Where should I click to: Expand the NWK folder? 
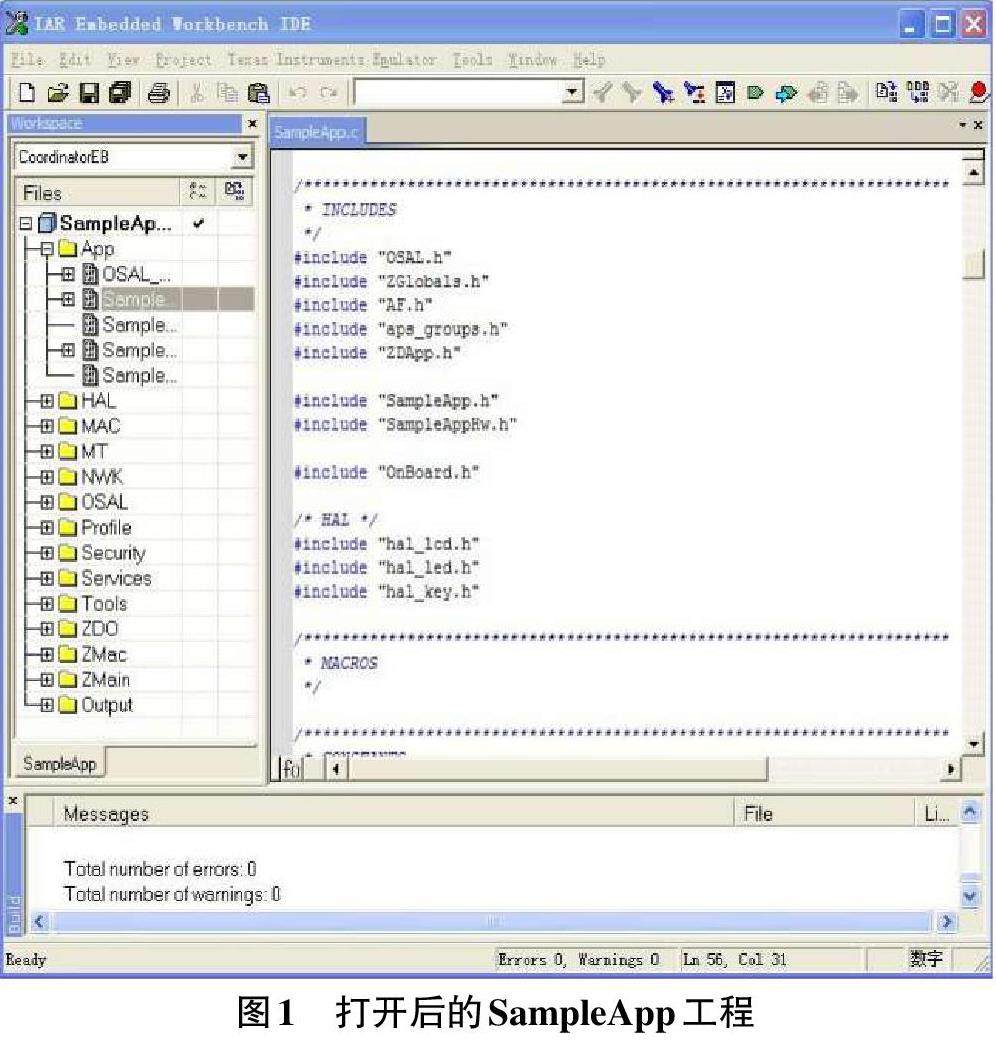click(47, 477)
